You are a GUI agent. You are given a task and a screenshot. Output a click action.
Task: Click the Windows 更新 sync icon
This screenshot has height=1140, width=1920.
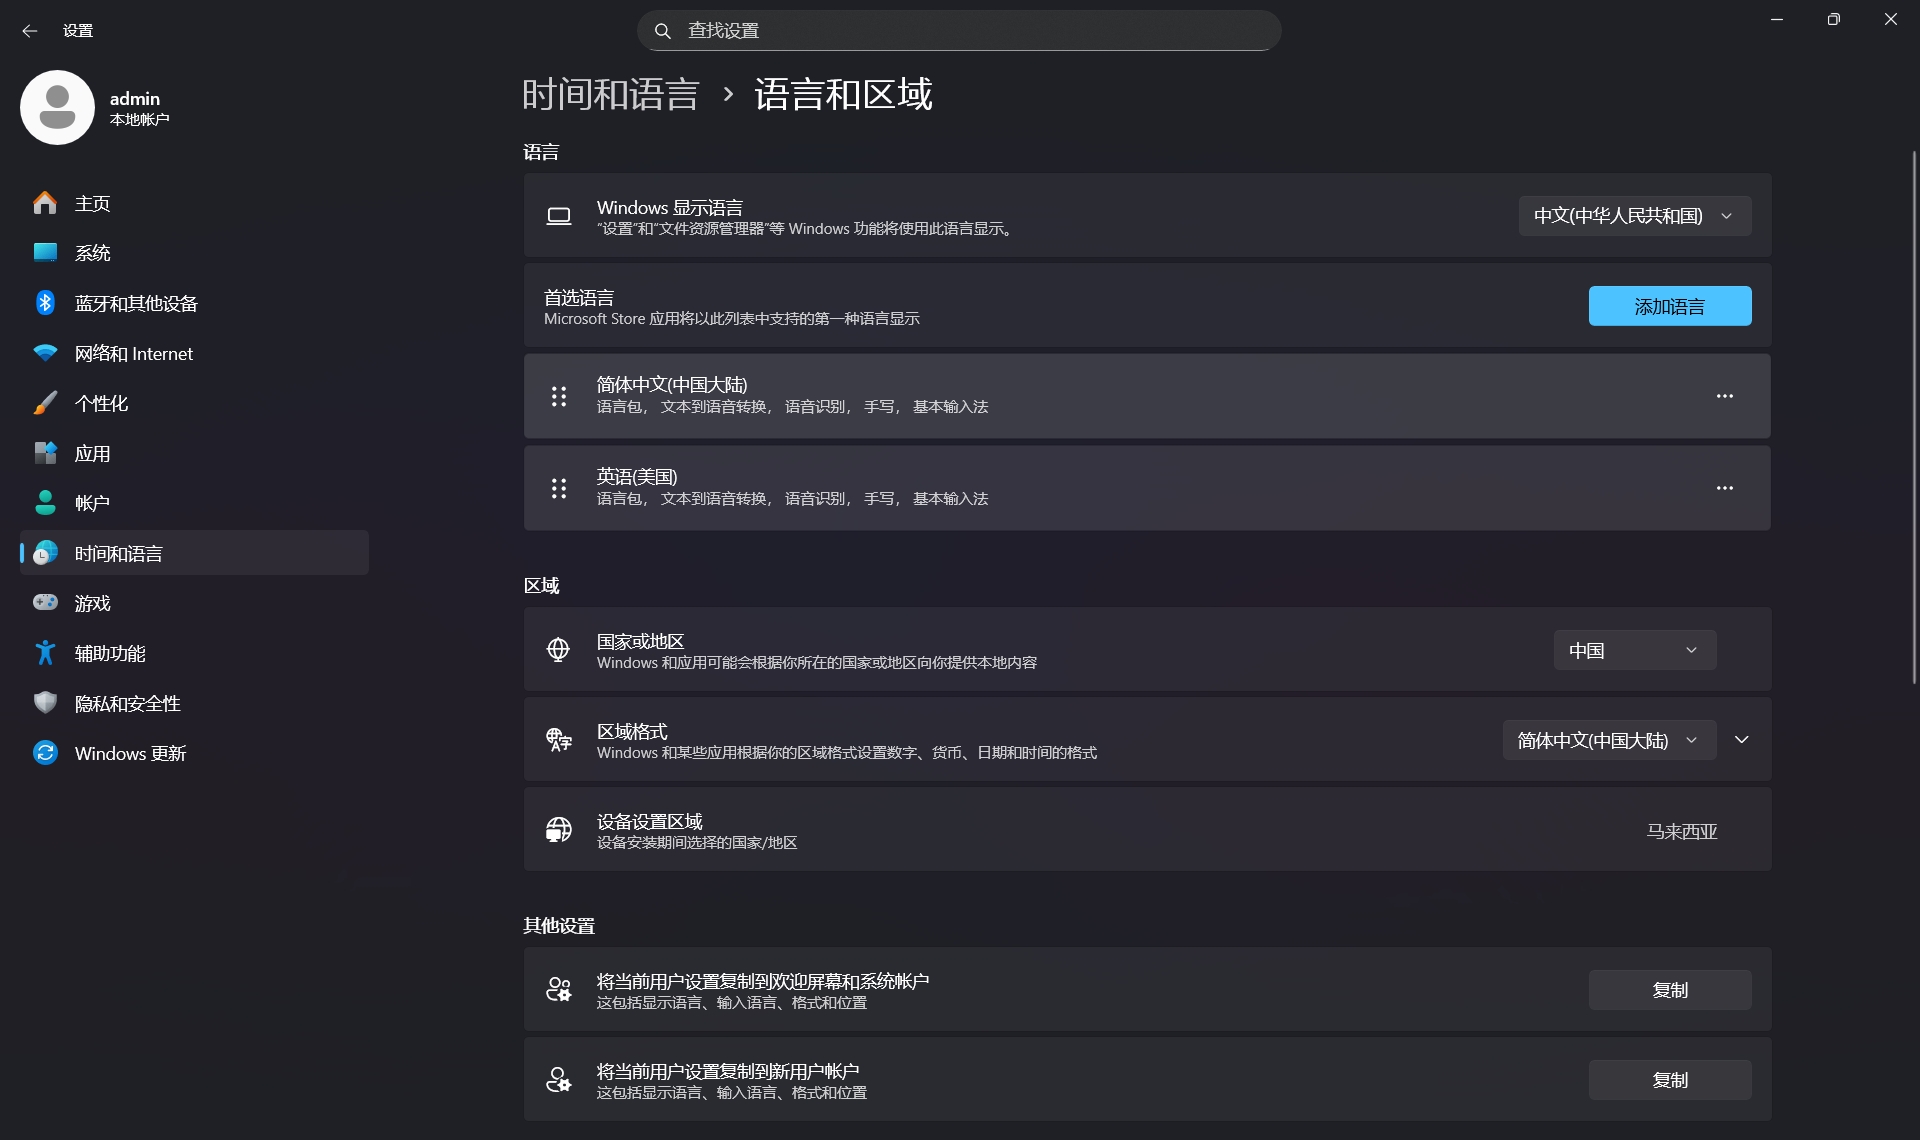click(45, 753)
